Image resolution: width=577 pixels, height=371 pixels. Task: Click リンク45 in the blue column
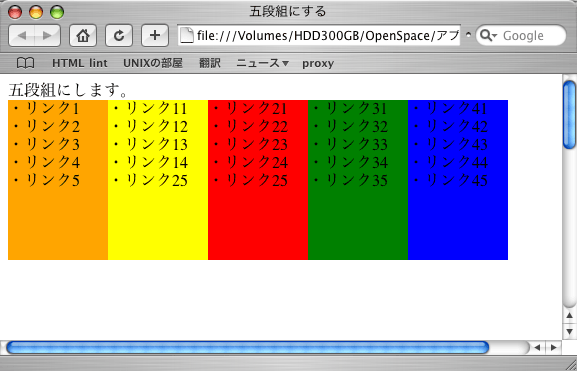[457, 180]
